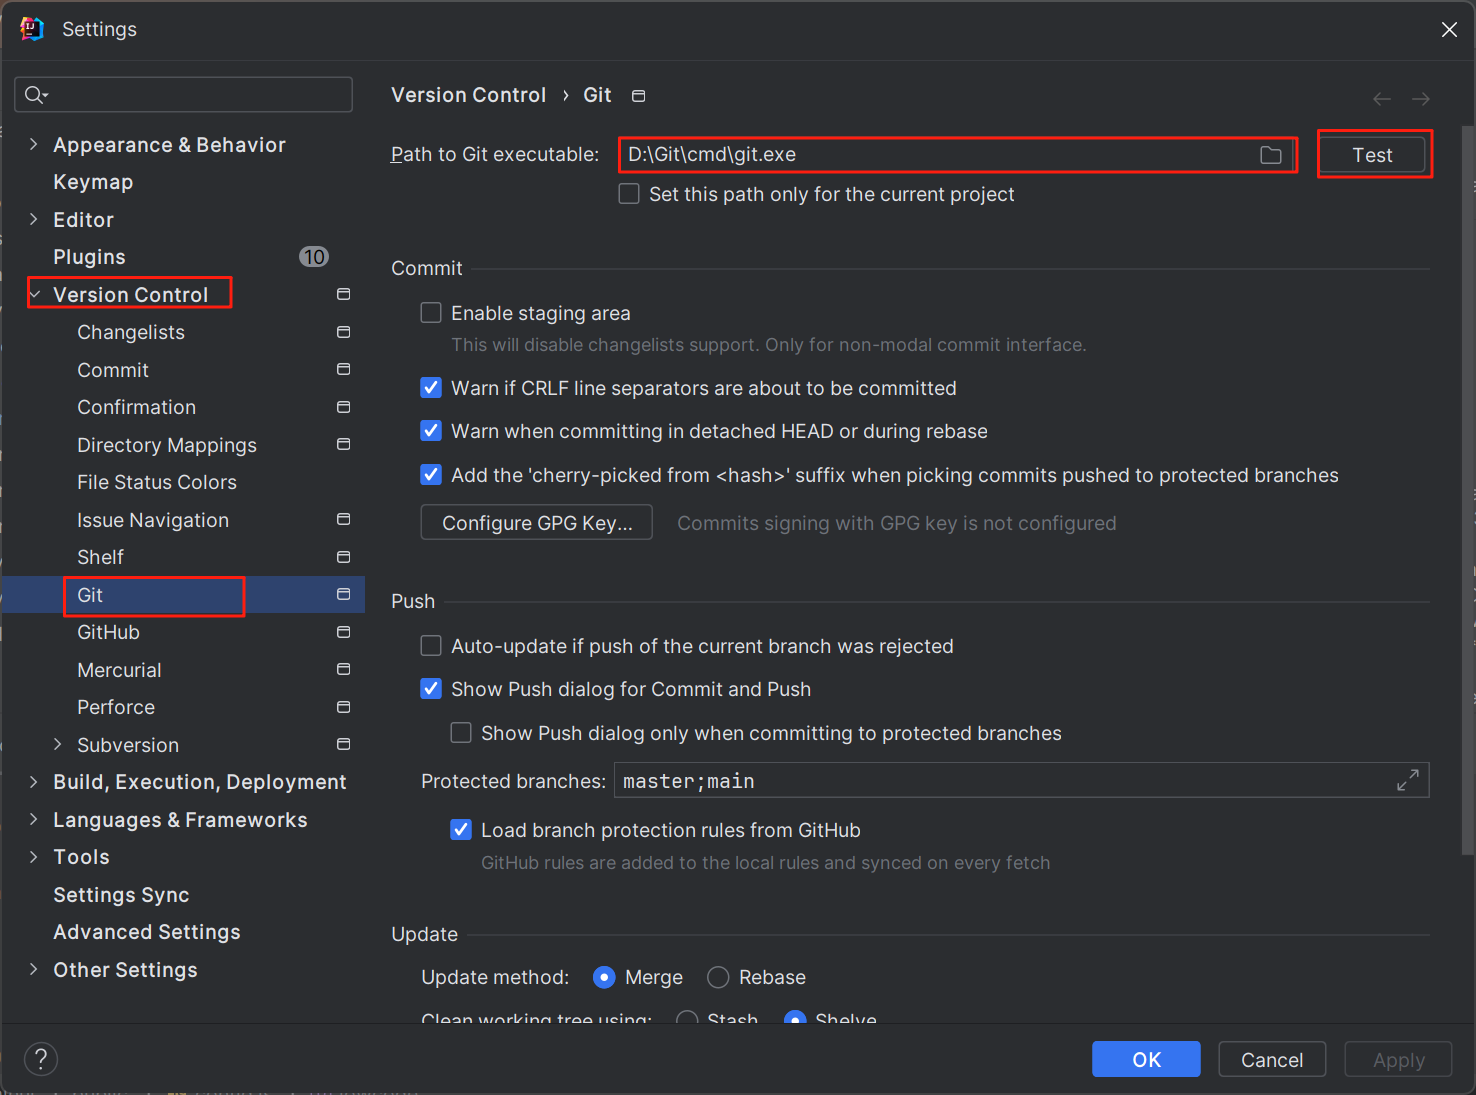
Task: Click the project icon beside Shelf
Action: 344,557
